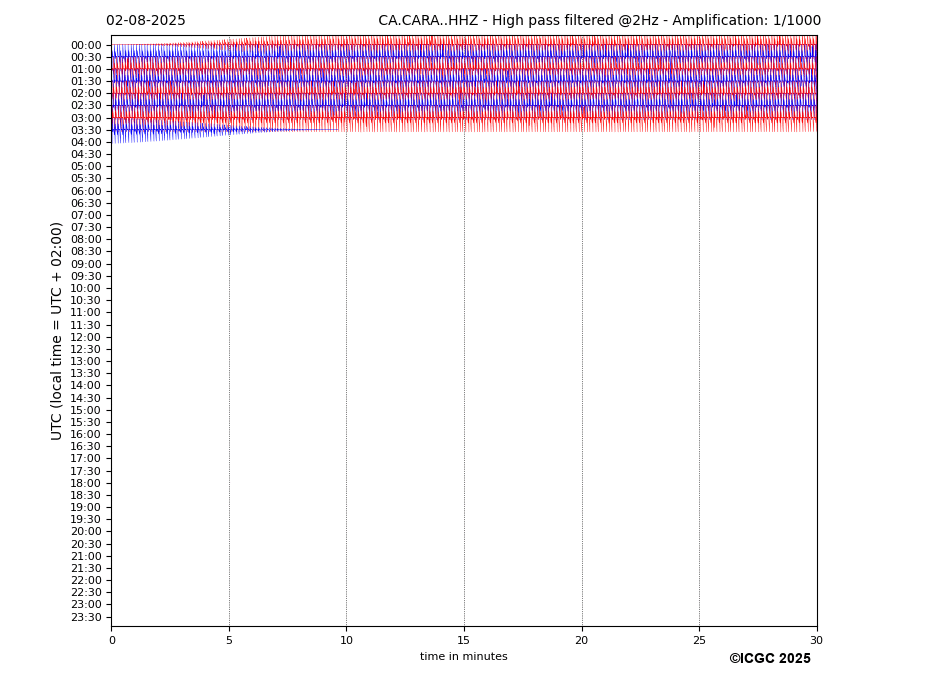Click the 09:00 time tick label

pos(86,264)
